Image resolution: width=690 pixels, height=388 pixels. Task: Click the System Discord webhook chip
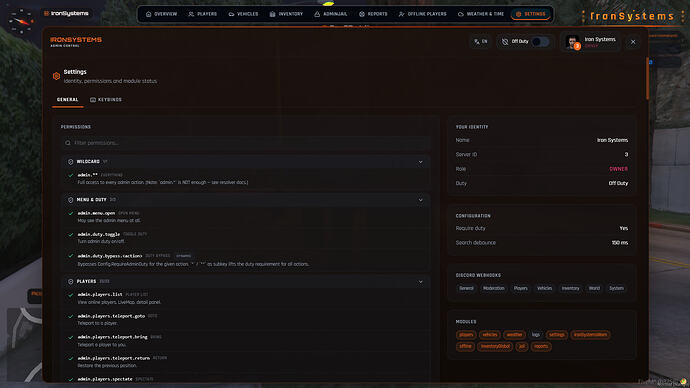pos(616,289)
